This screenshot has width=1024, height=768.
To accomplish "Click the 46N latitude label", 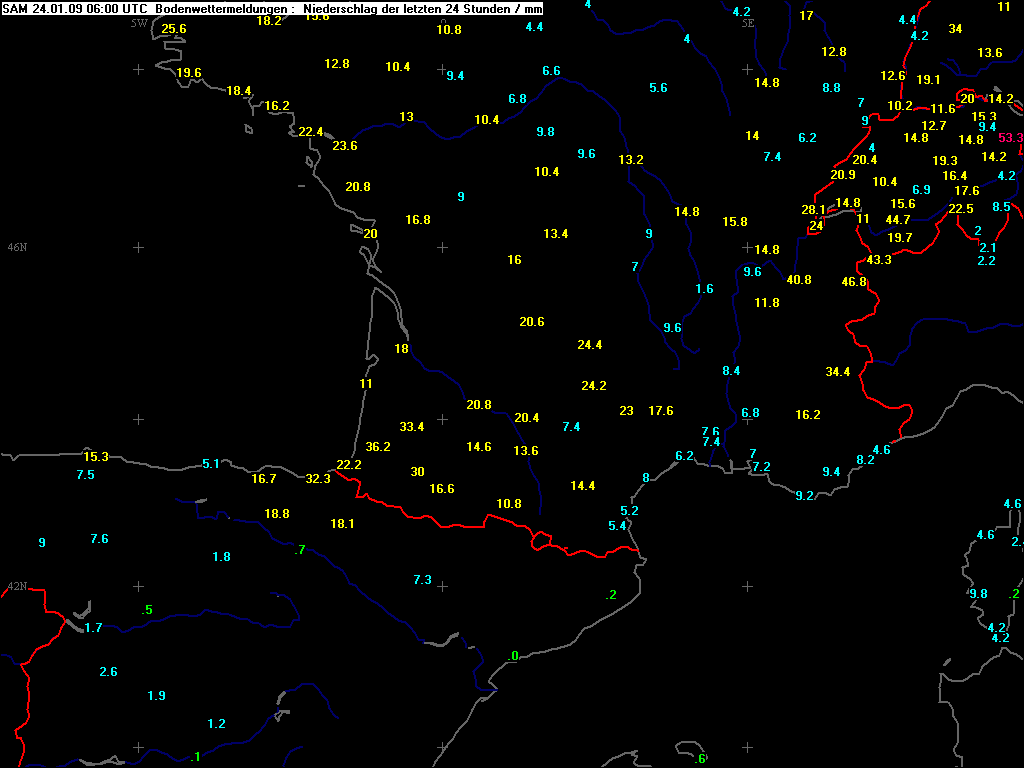I will (x=17, y=246).
